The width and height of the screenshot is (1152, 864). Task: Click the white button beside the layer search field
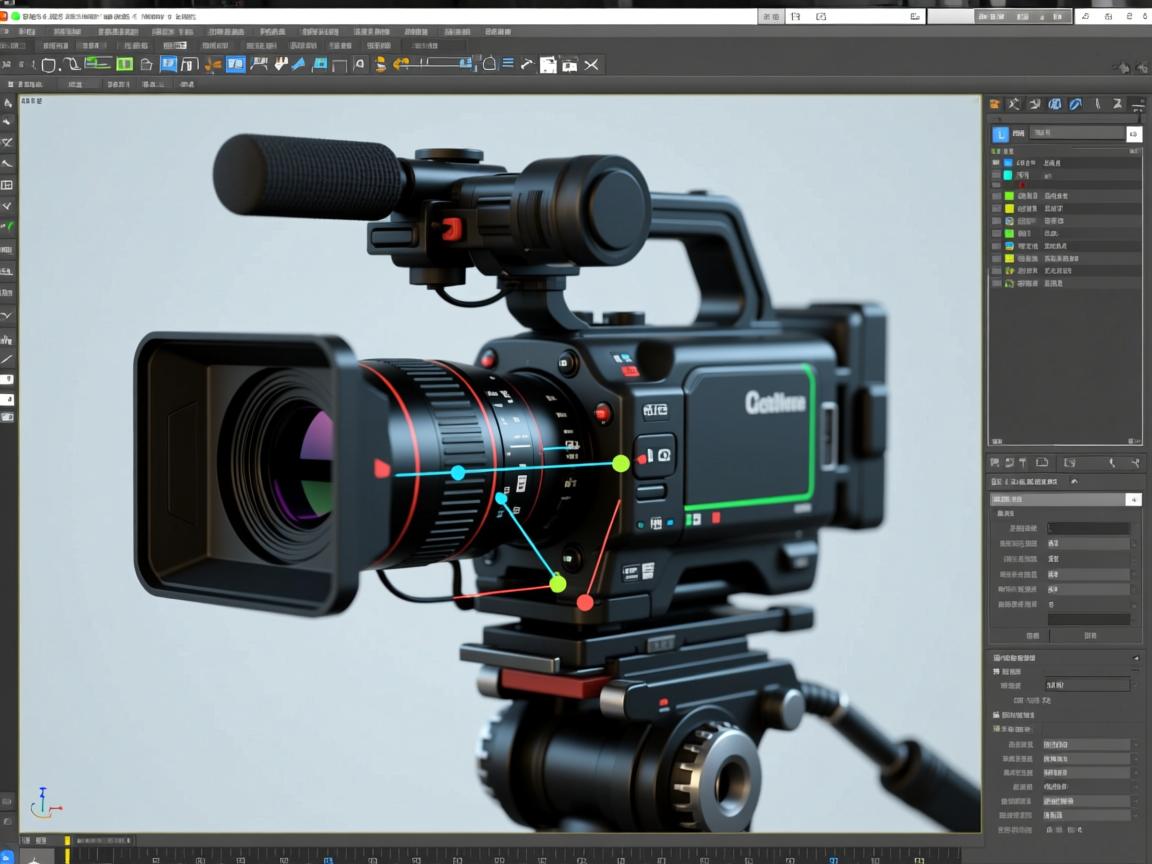coord(1133,134)
